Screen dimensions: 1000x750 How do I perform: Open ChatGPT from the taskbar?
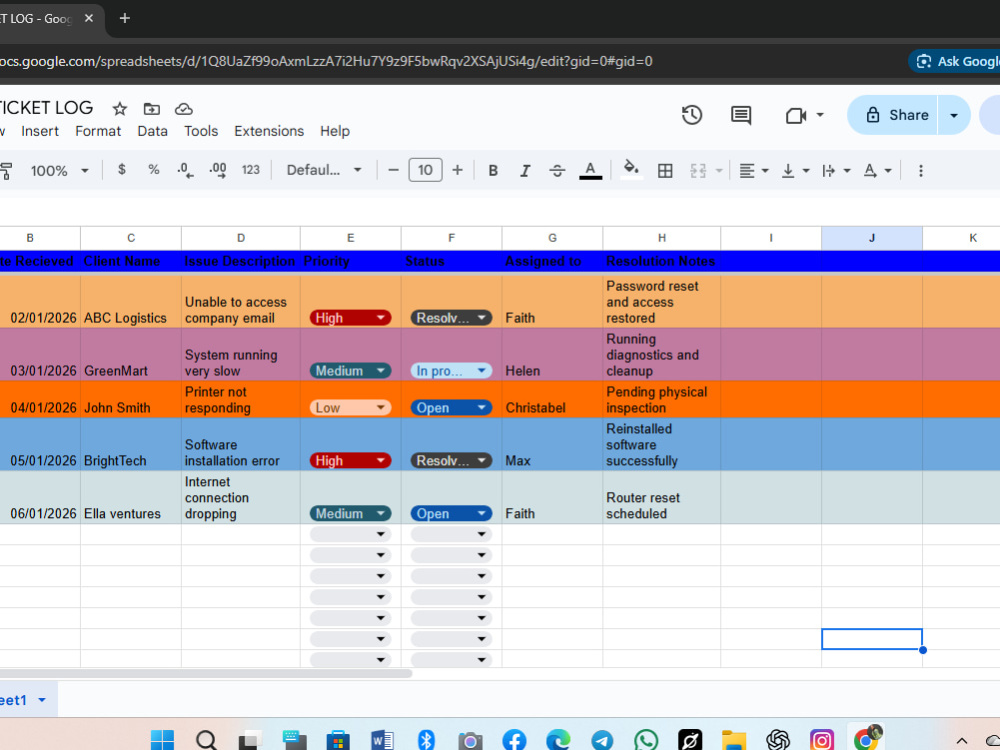(x=778, y=740)
